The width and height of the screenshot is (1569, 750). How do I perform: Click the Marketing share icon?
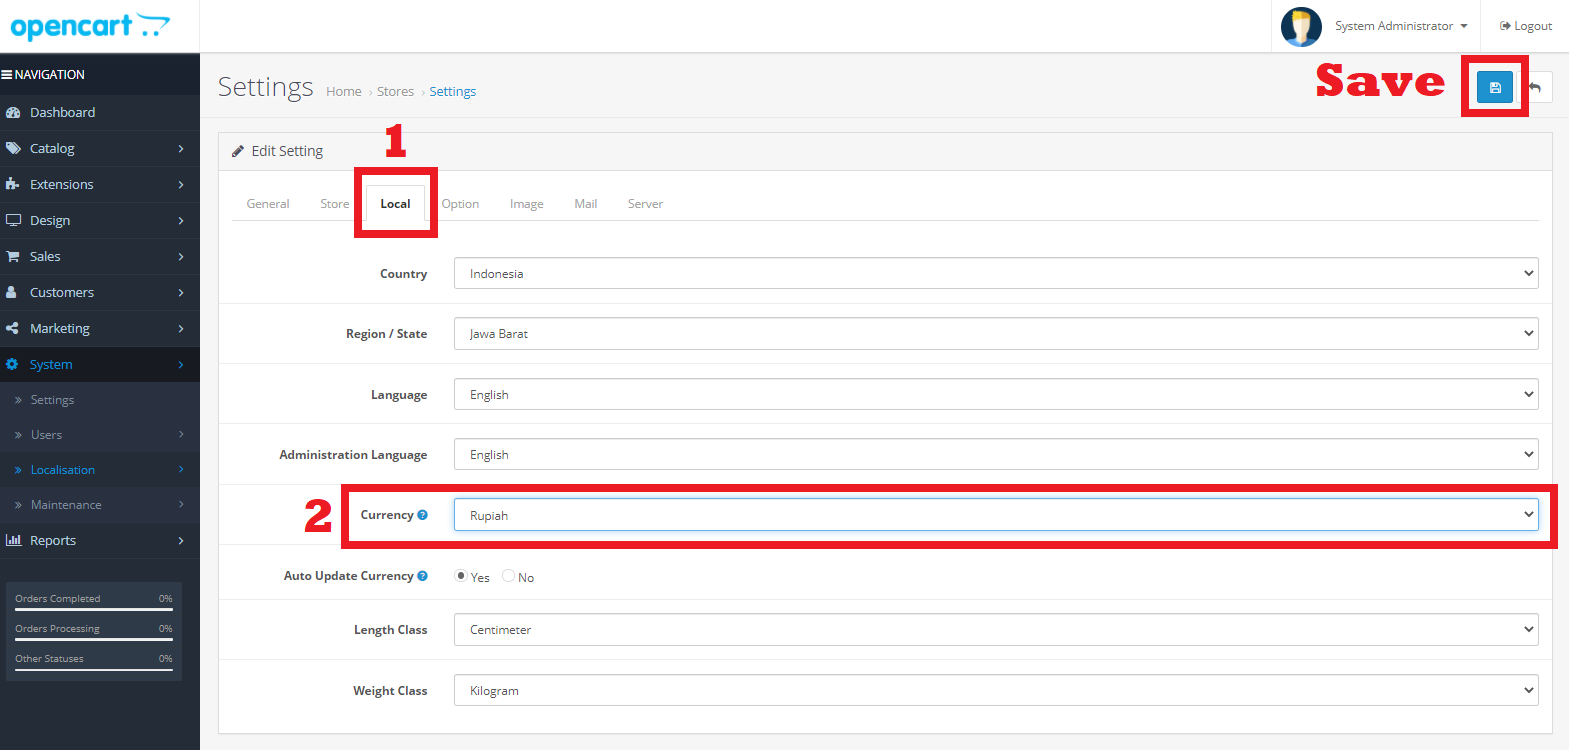(x=12, y=328)
